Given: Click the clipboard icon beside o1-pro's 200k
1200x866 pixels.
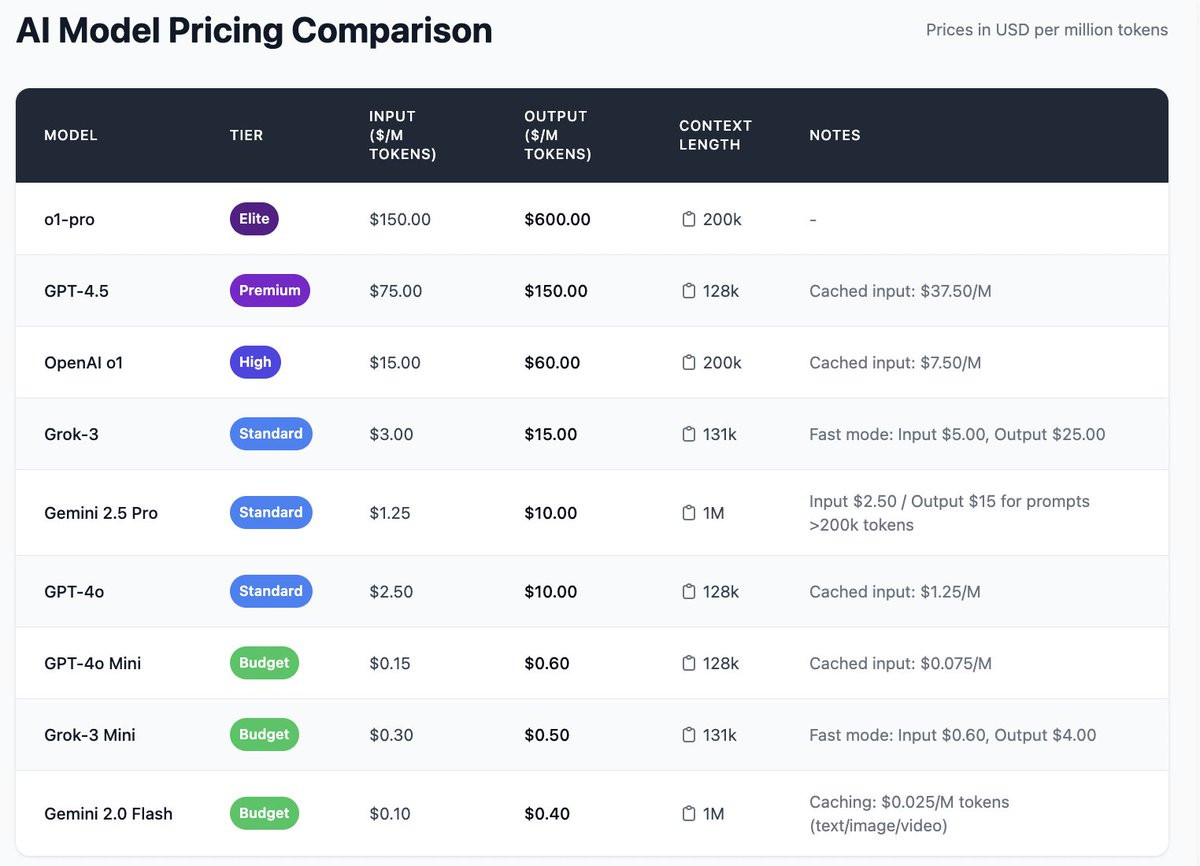Looking at the screenshot, I should point(688,219).
